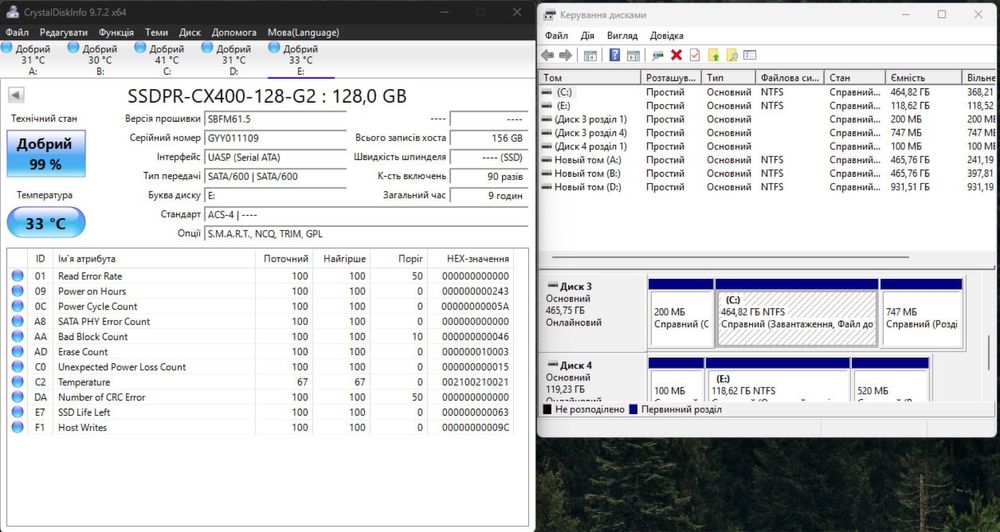Click status orb of Read Error Rate row
This screenshot has width=1000, height=532.
(x=17, y=276)
